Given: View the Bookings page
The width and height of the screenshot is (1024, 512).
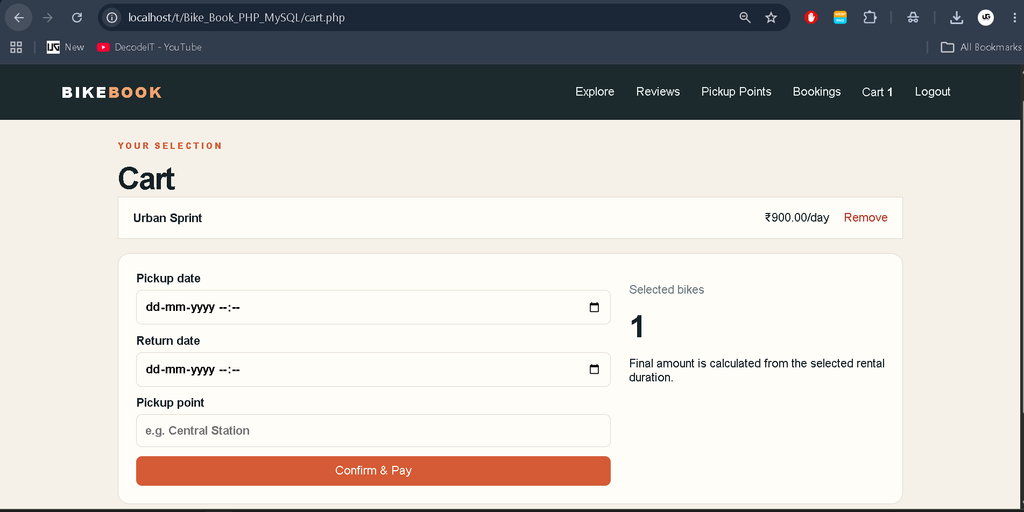Looking at the screenshot, I should click(x=816, y=92).
